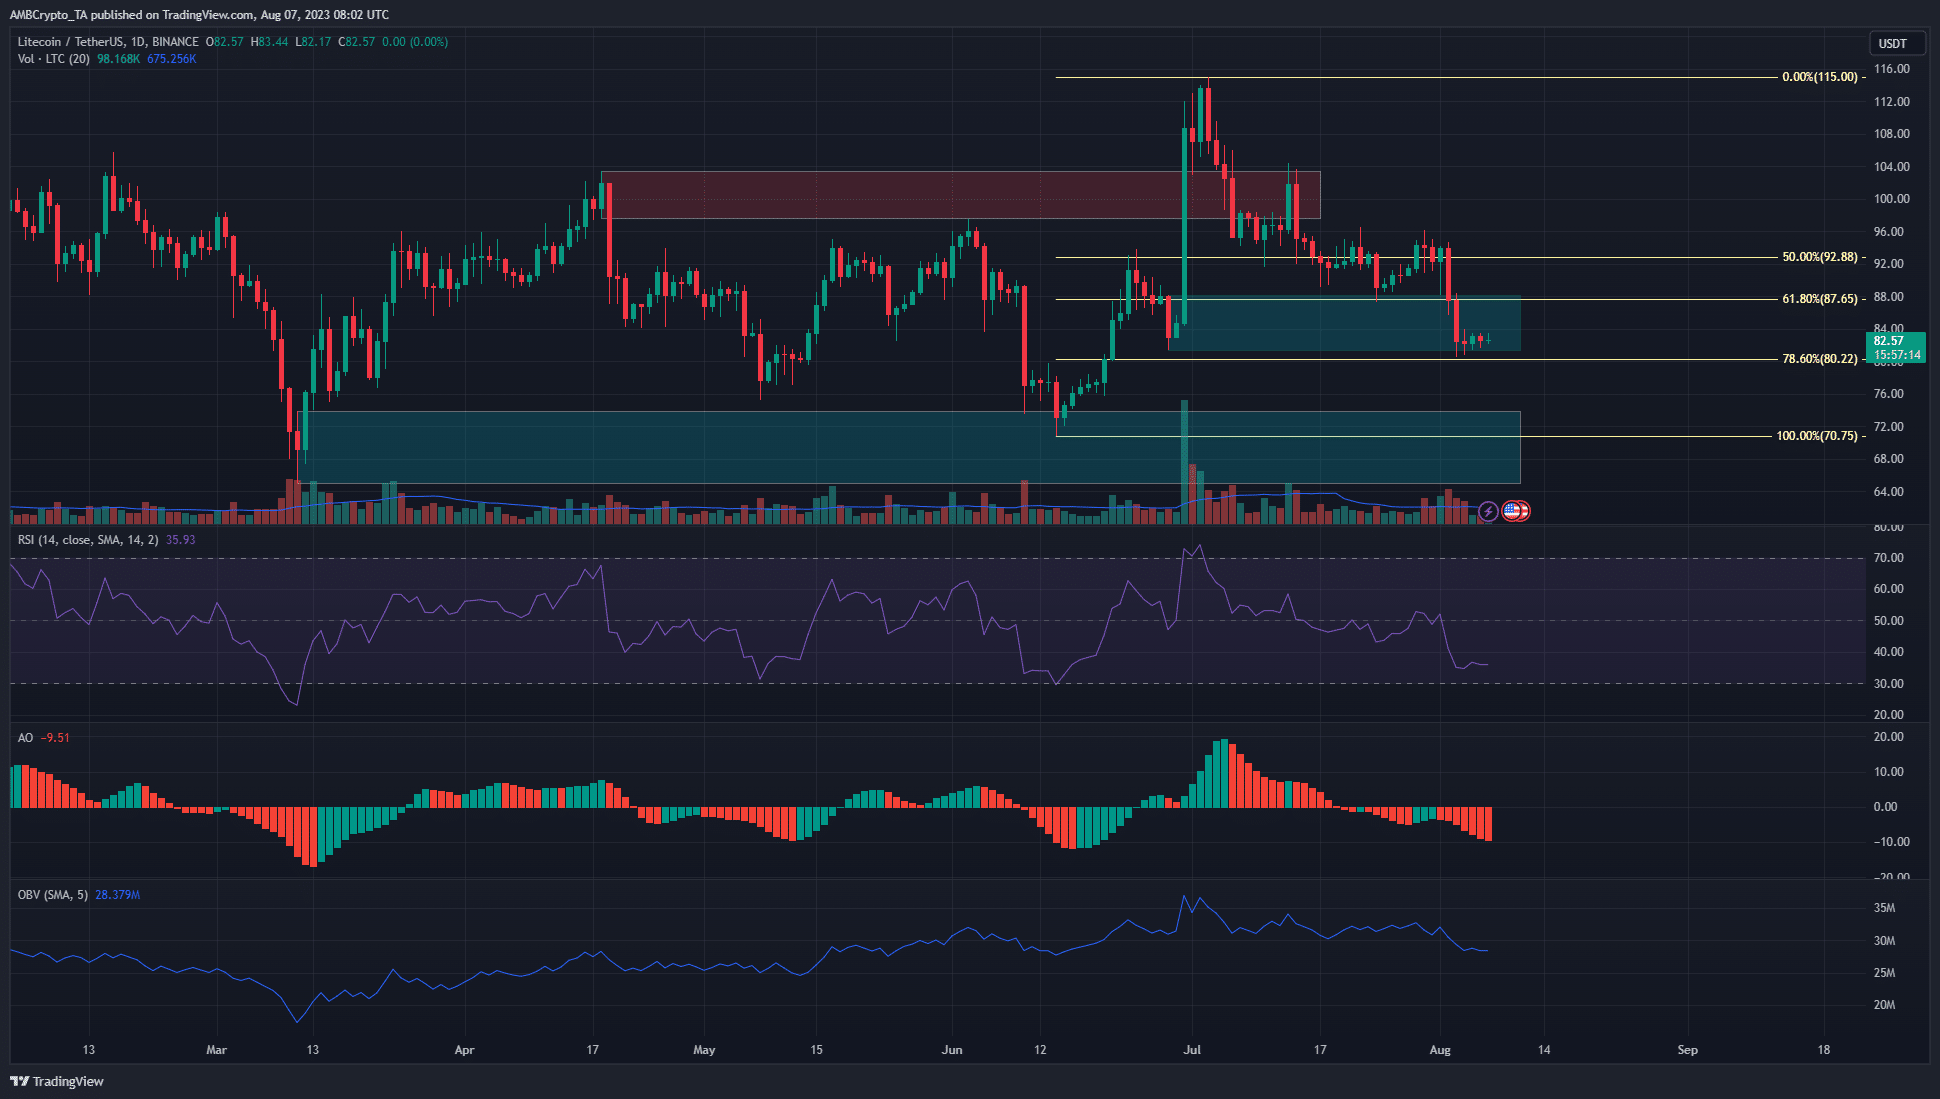Open the USDT currency selector
1940x1099 pixels.
pos(1897,43)
